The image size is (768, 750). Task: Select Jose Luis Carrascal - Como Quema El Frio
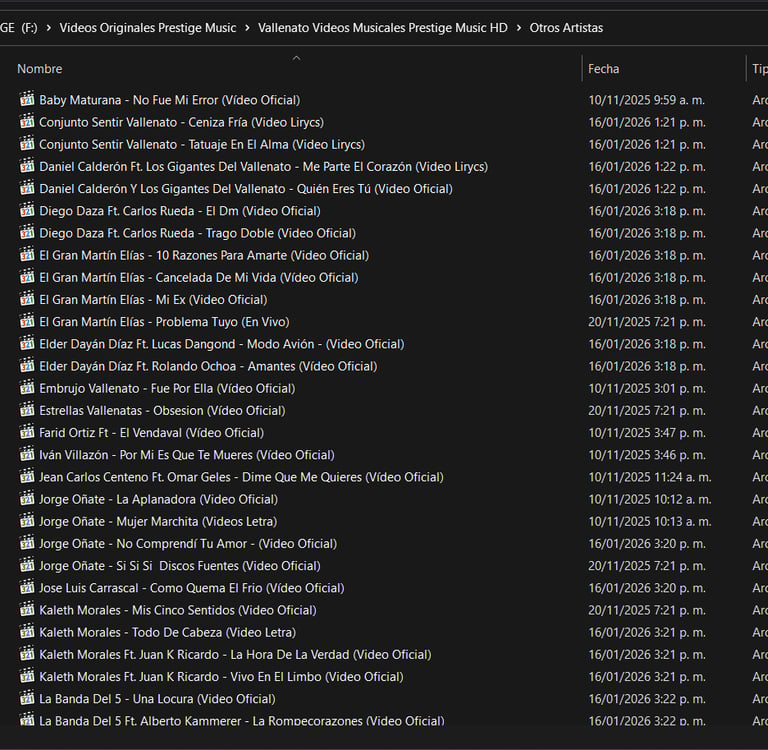tap(192, 588)
